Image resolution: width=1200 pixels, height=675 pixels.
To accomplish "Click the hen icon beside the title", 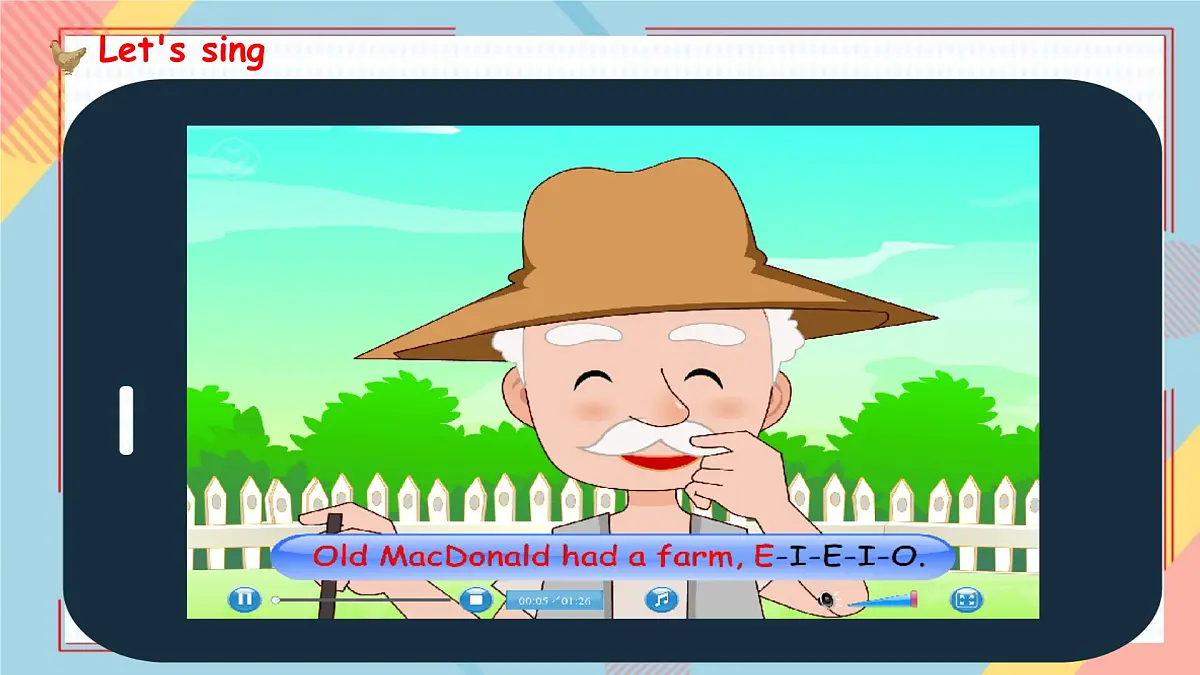I will pos(68,56).
